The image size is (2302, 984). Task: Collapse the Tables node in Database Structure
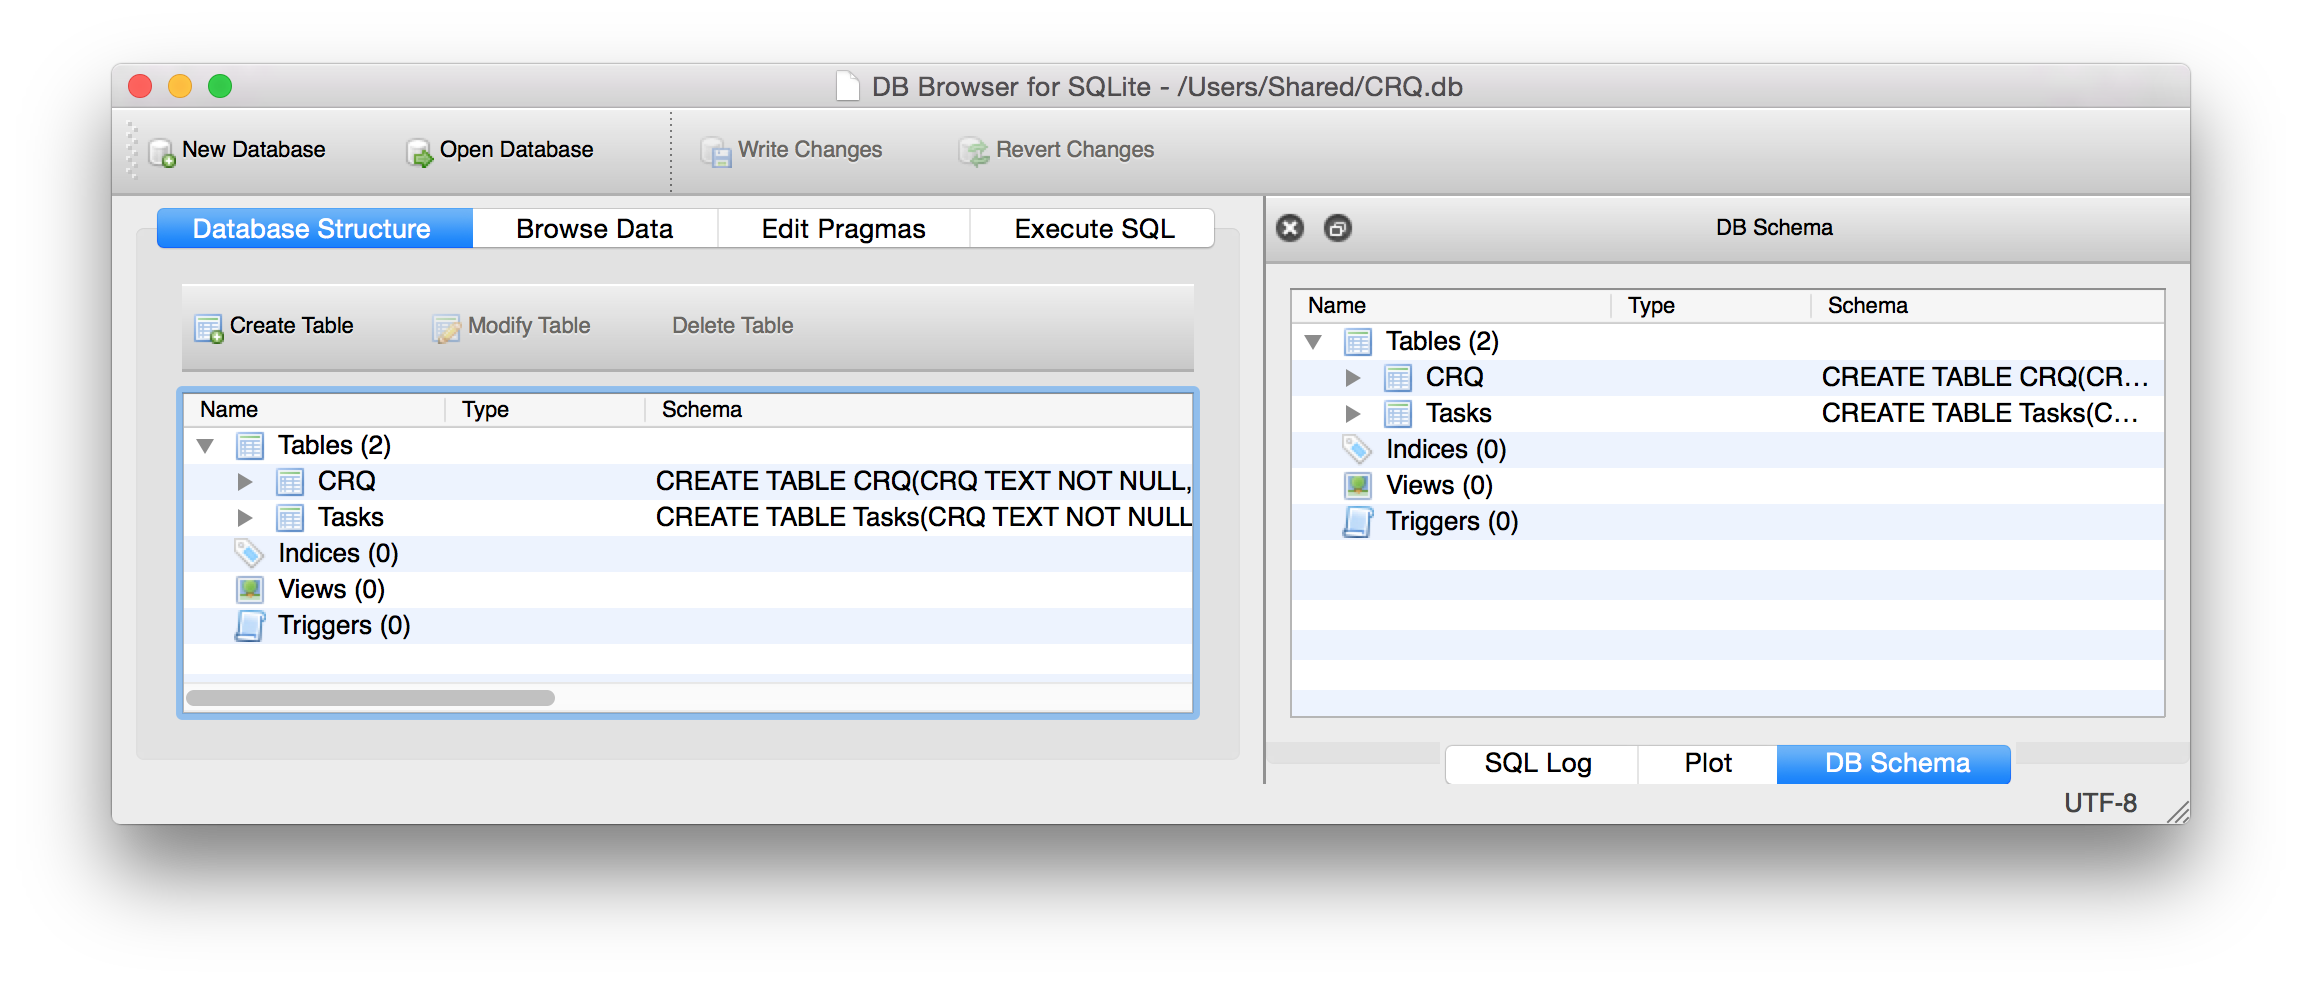206,445
